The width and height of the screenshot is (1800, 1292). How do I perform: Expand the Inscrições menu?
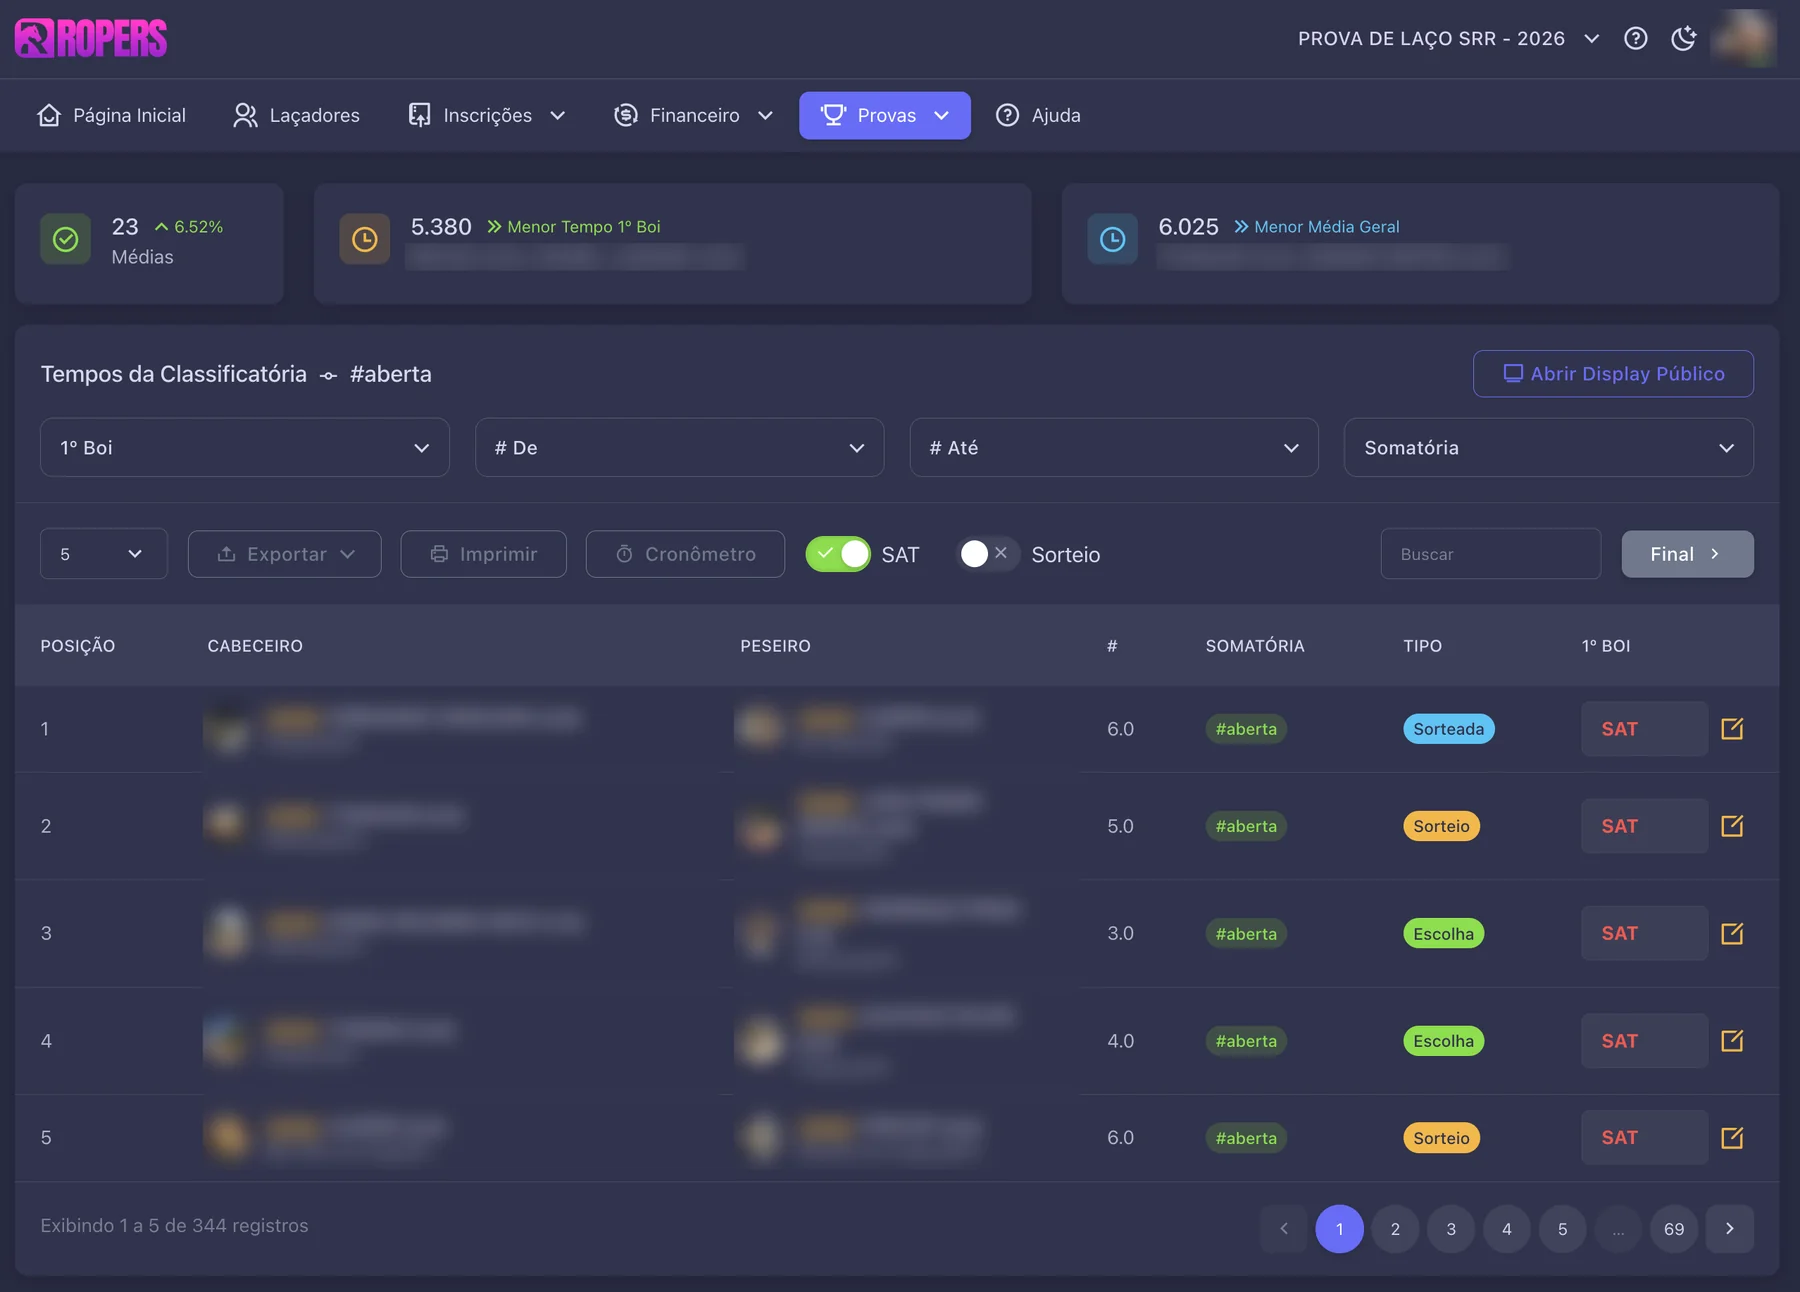(x=487, y=115)
